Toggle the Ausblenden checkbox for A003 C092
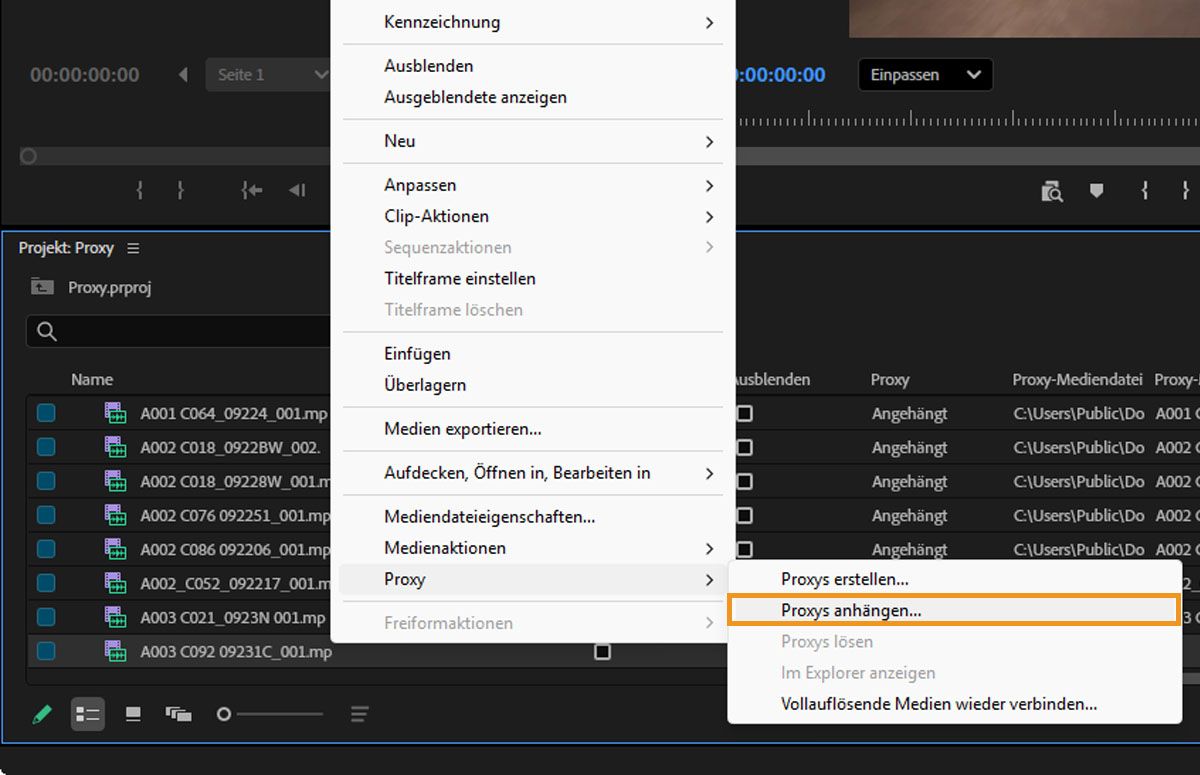Viewport: 1200px width, 775px height. (602, 651)
